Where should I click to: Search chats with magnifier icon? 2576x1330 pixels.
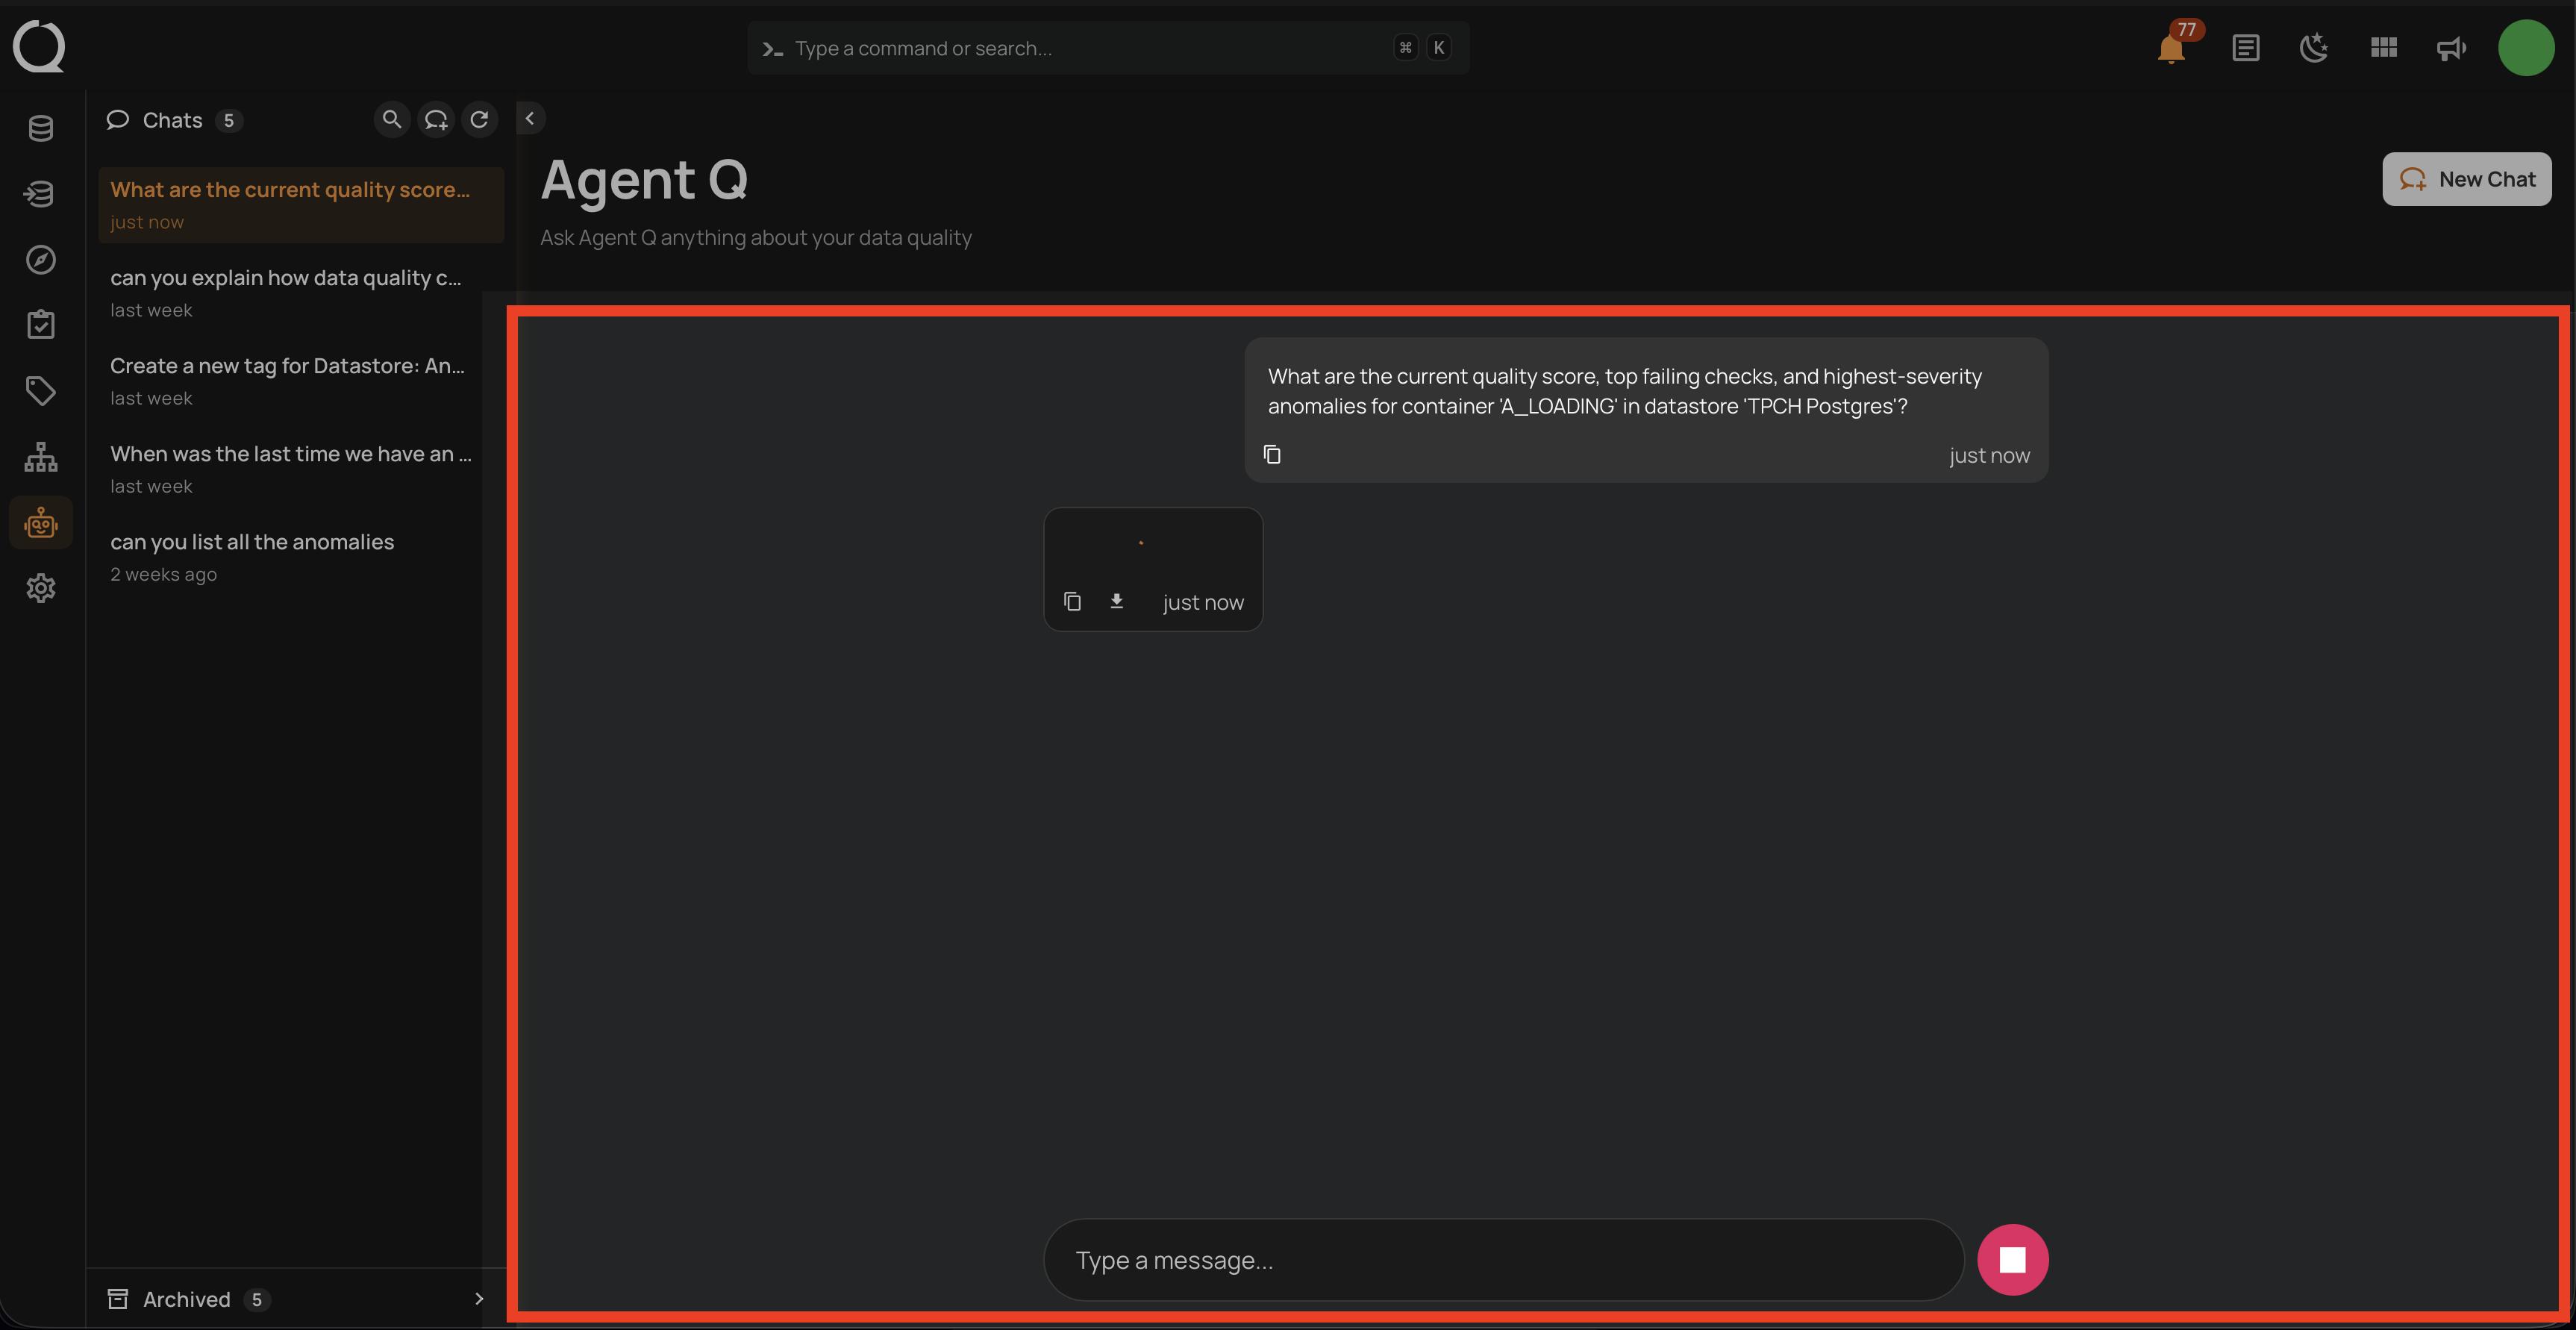click(392, 120)
